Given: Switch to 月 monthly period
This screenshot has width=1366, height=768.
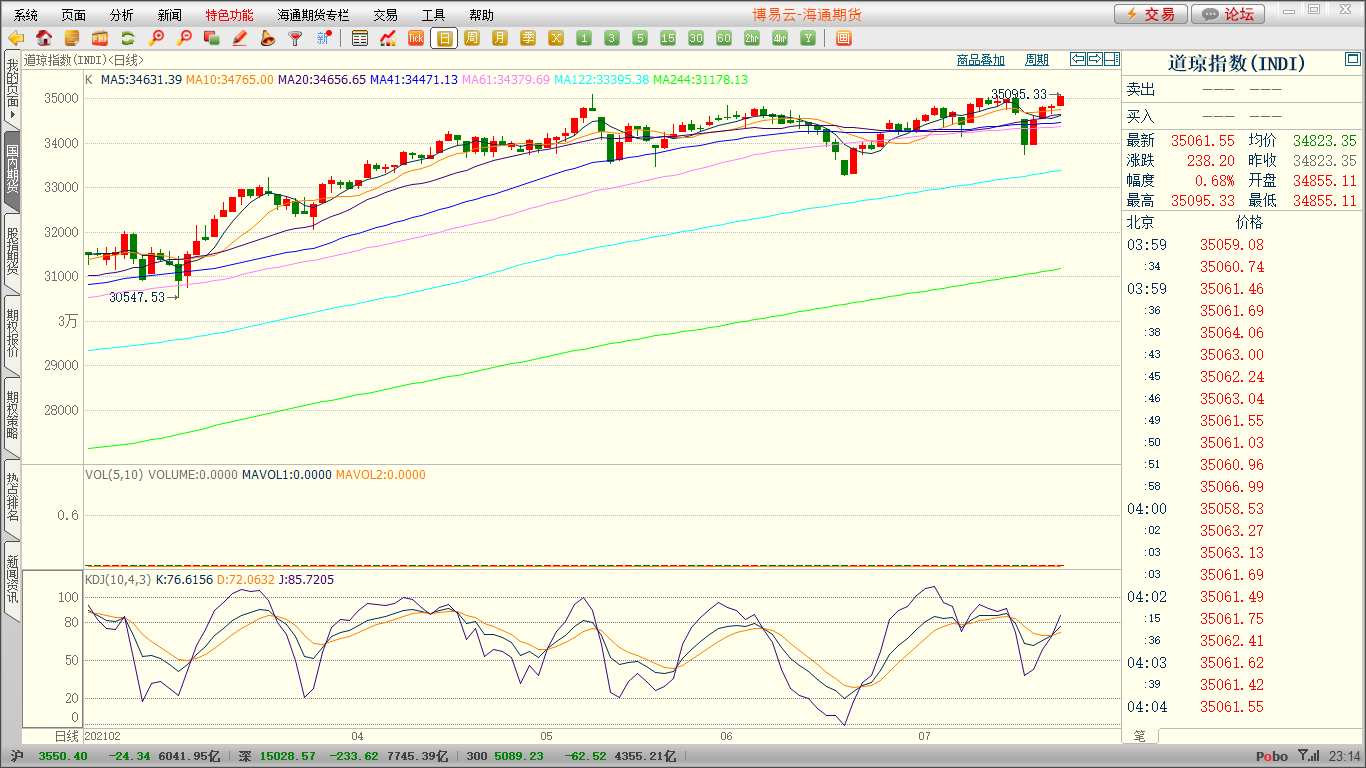Looking at the screenshot, I should click(x=500, y=39).
